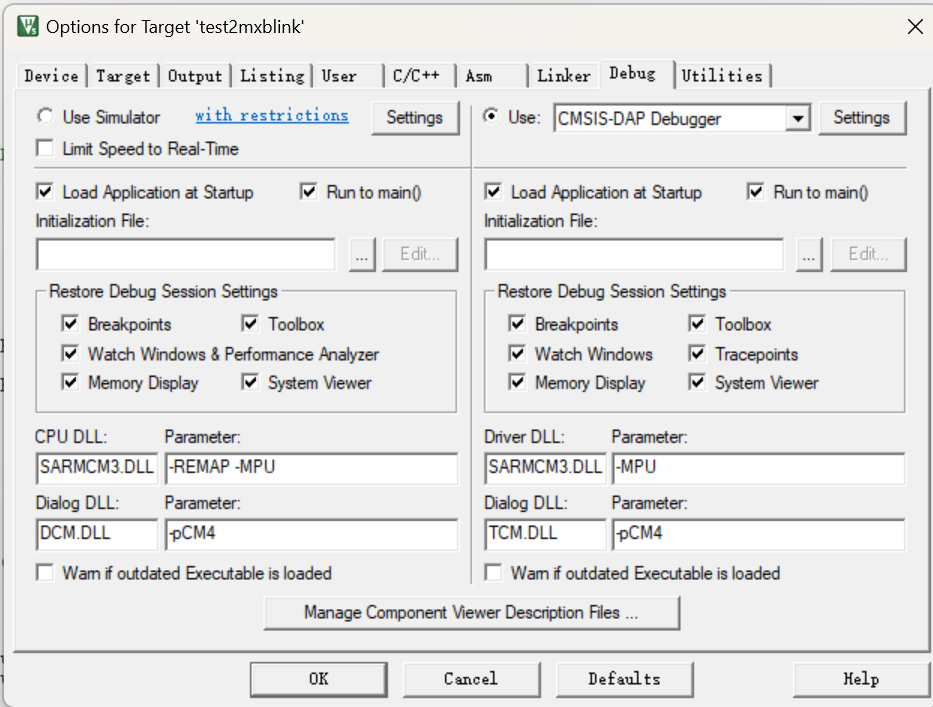Go to the User tab
Viewport: 933px width, 707px height.
pos(348,76)
